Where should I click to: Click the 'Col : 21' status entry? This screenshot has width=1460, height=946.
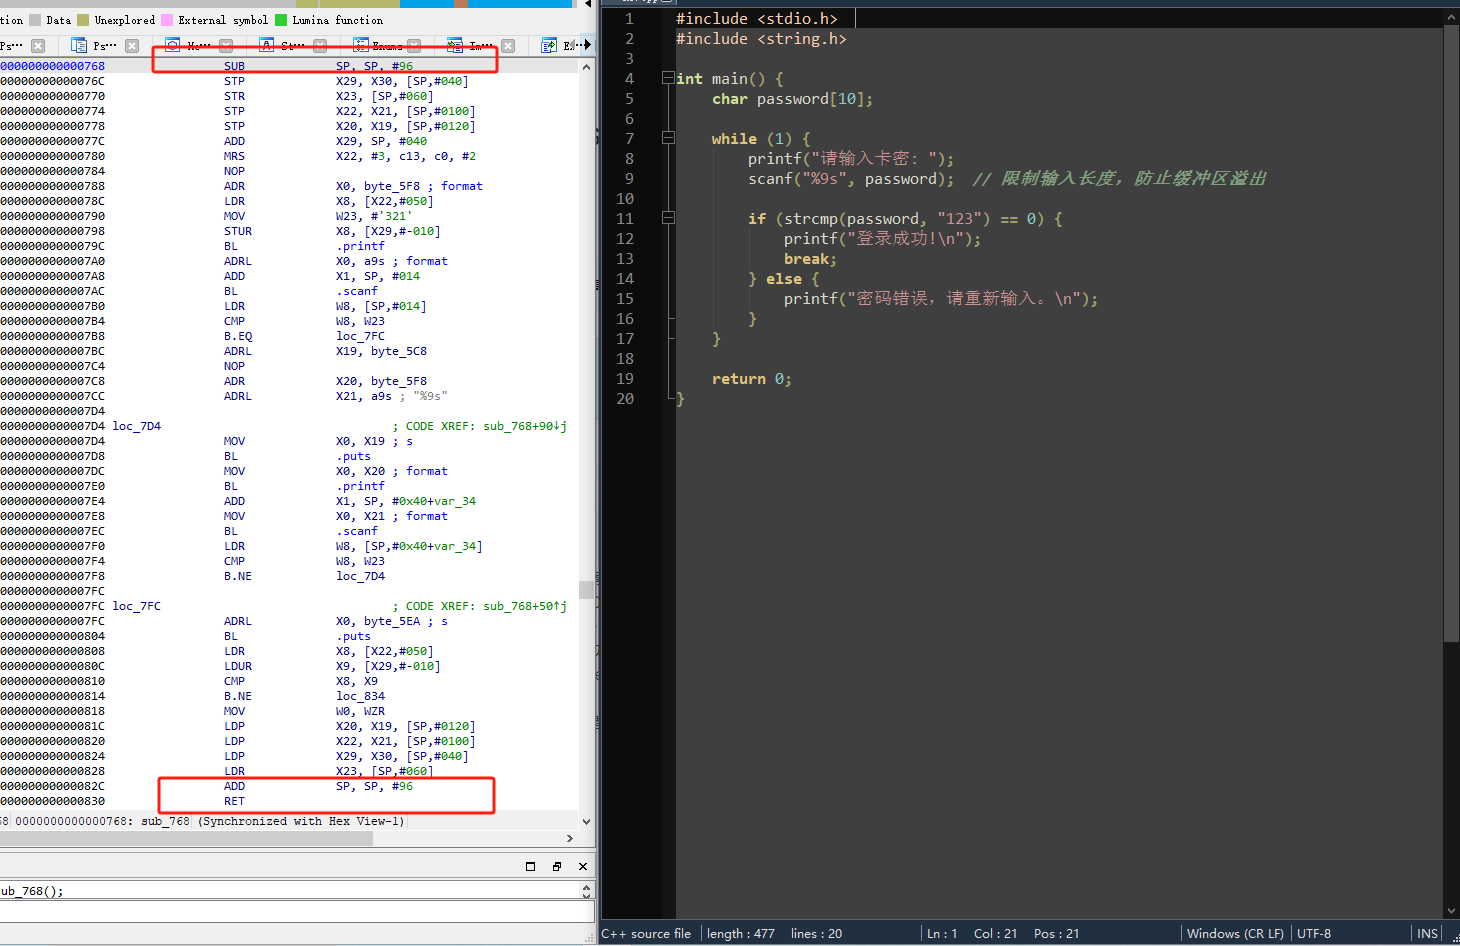(x=995, y=934)
